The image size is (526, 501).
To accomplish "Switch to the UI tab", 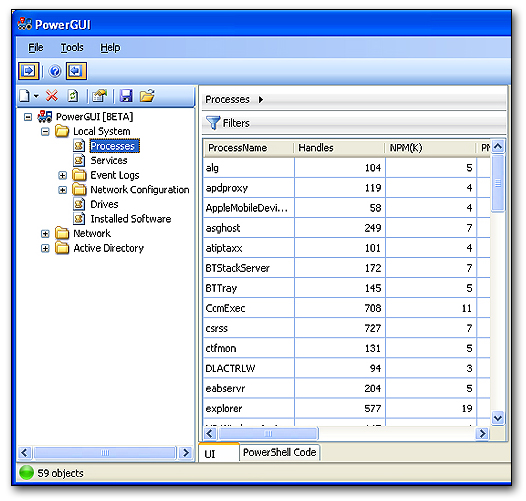I will point(219,453).
